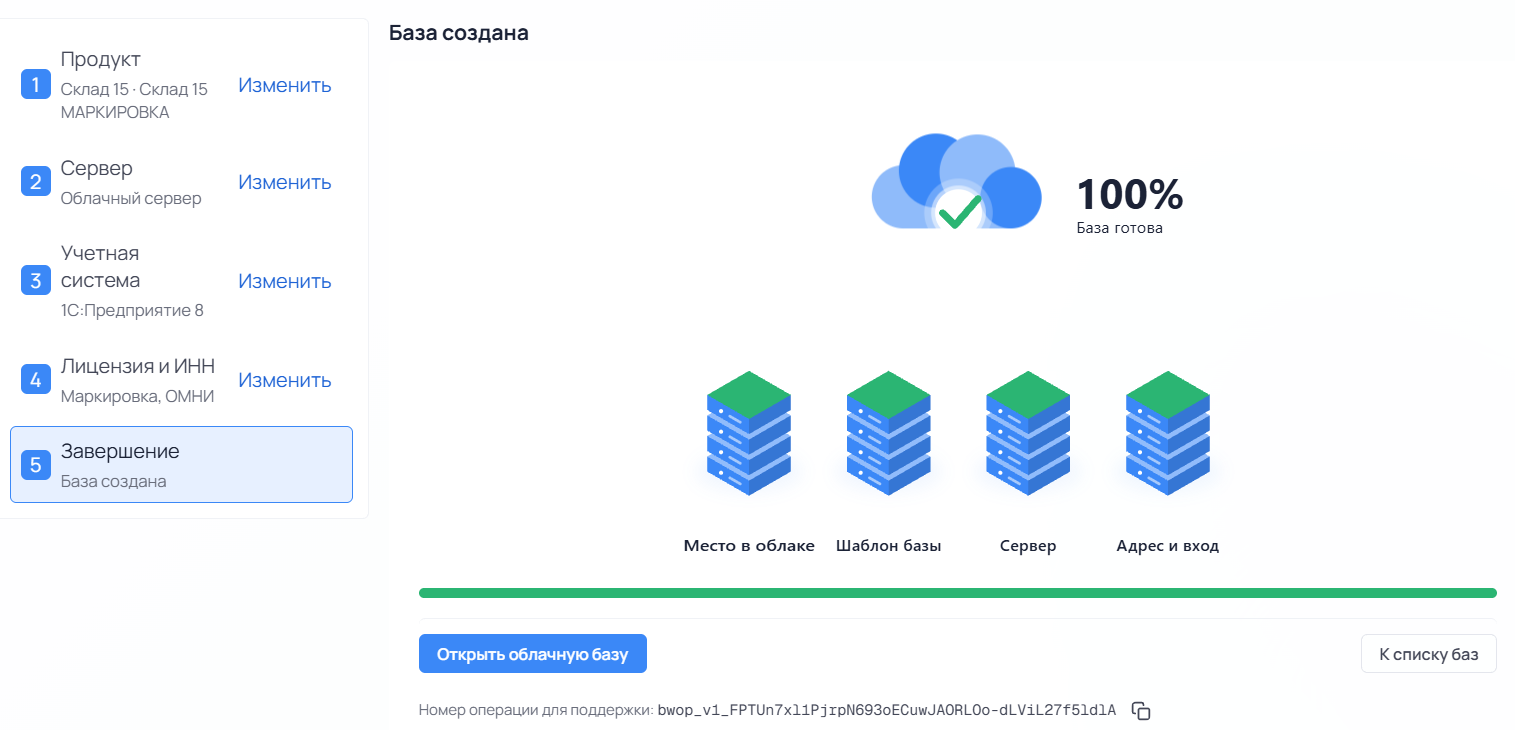
Task: Click "Облачный сервер" subtitle text
Action: (x=131, y=198)
